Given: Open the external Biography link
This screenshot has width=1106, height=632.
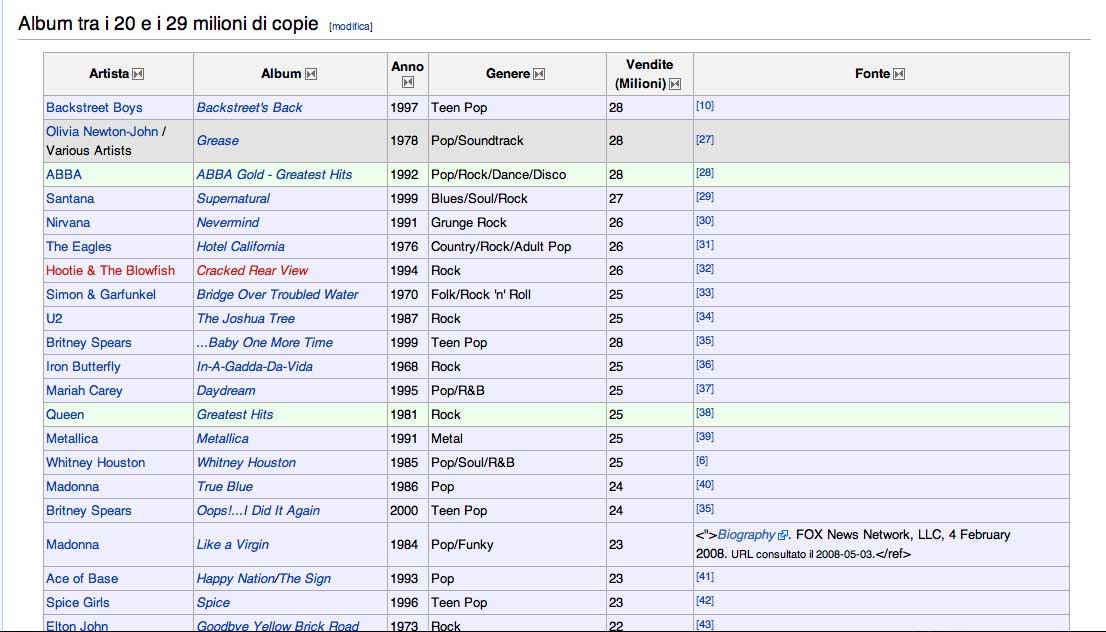Looking at the screenshot, I should (752, 535).
